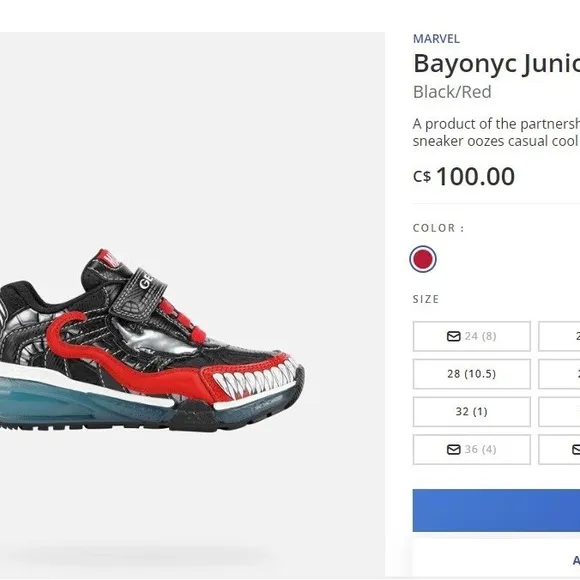Select the red color swatch
This screenshot has height=580, width=580.
tap(423, 259)
